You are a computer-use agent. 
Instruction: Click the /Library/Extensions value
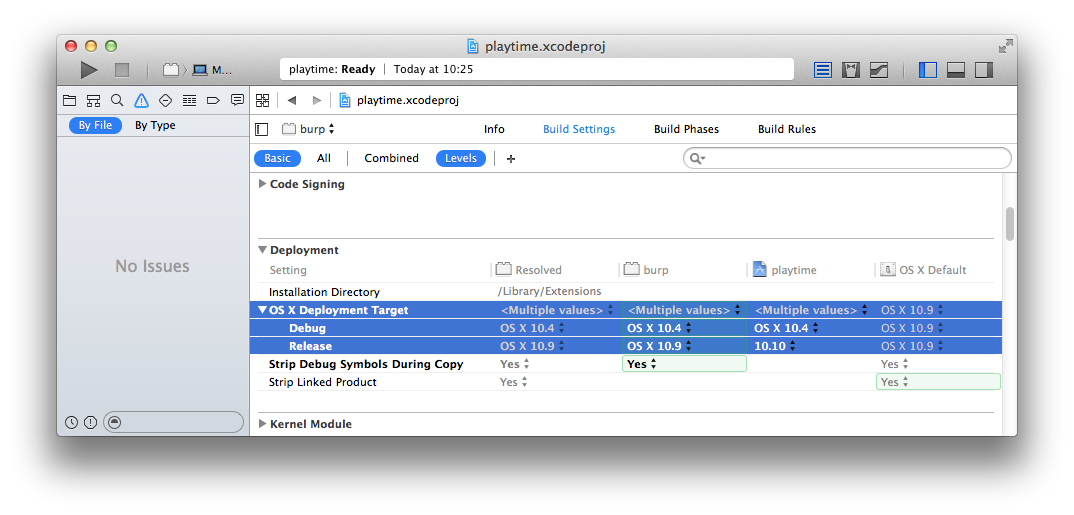pyautogui.click(x=549, y=292)
